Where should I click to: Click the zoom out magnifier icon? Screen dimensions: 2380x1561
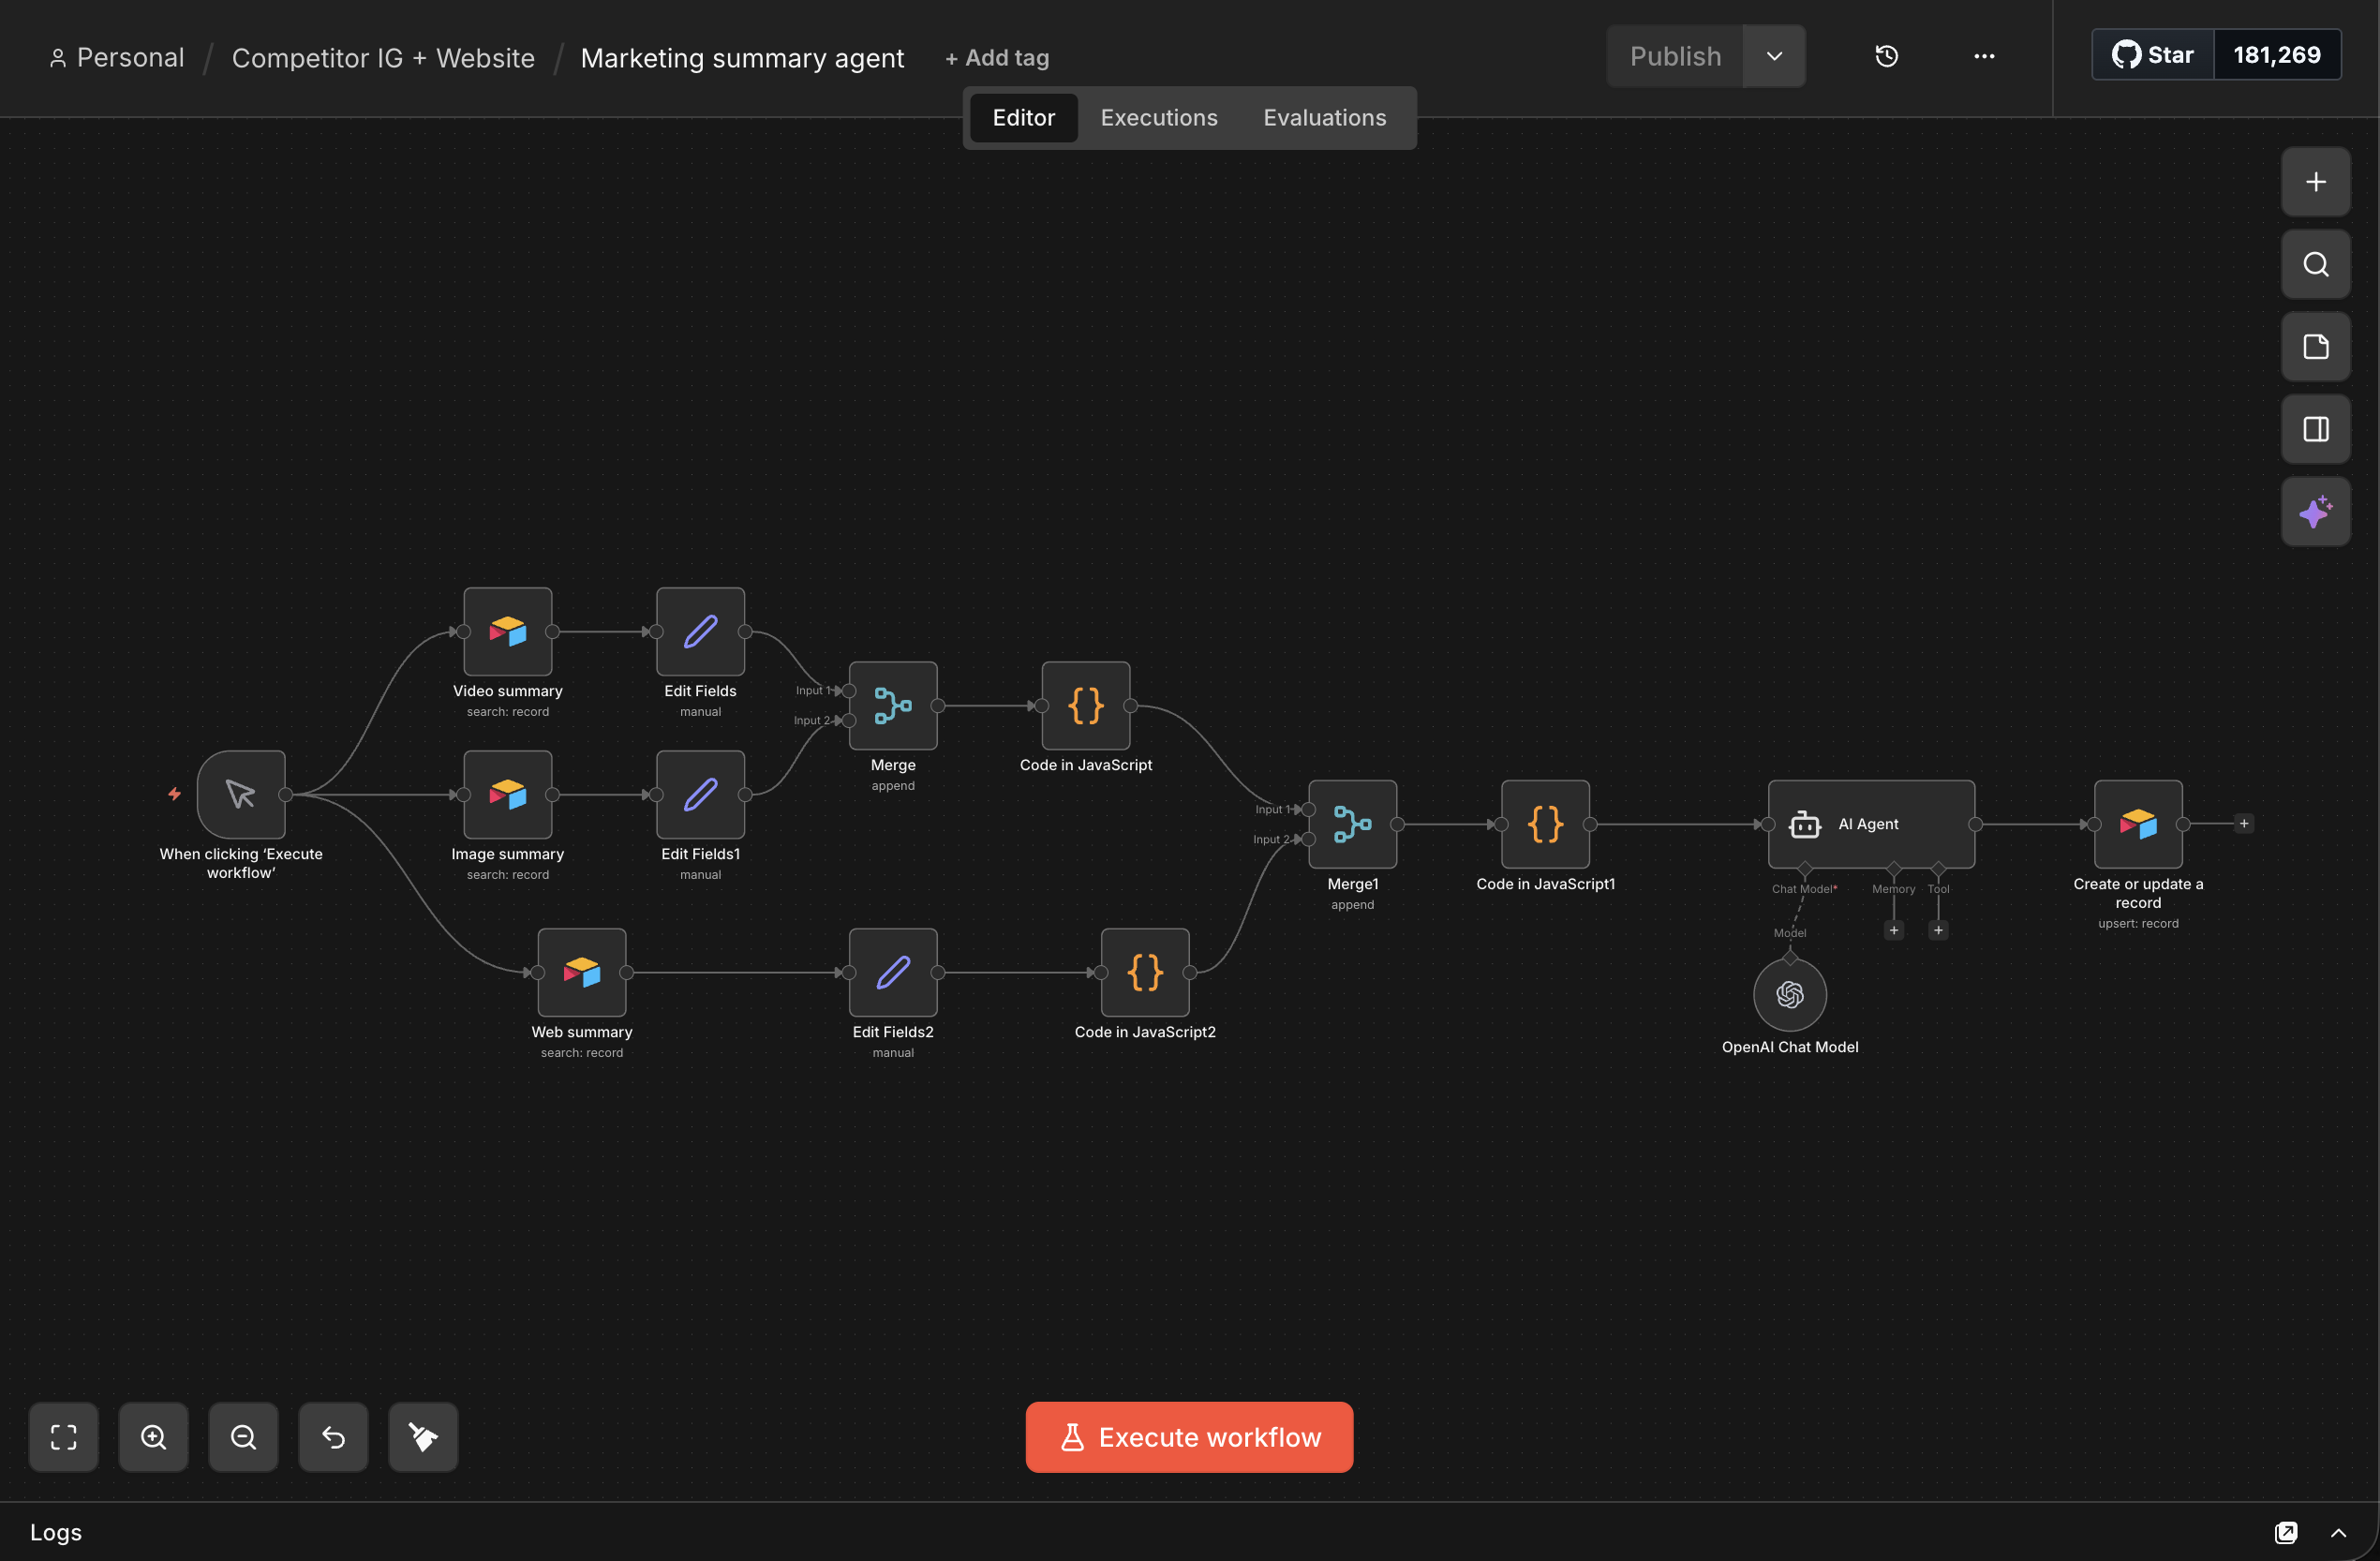[243, 1436]
